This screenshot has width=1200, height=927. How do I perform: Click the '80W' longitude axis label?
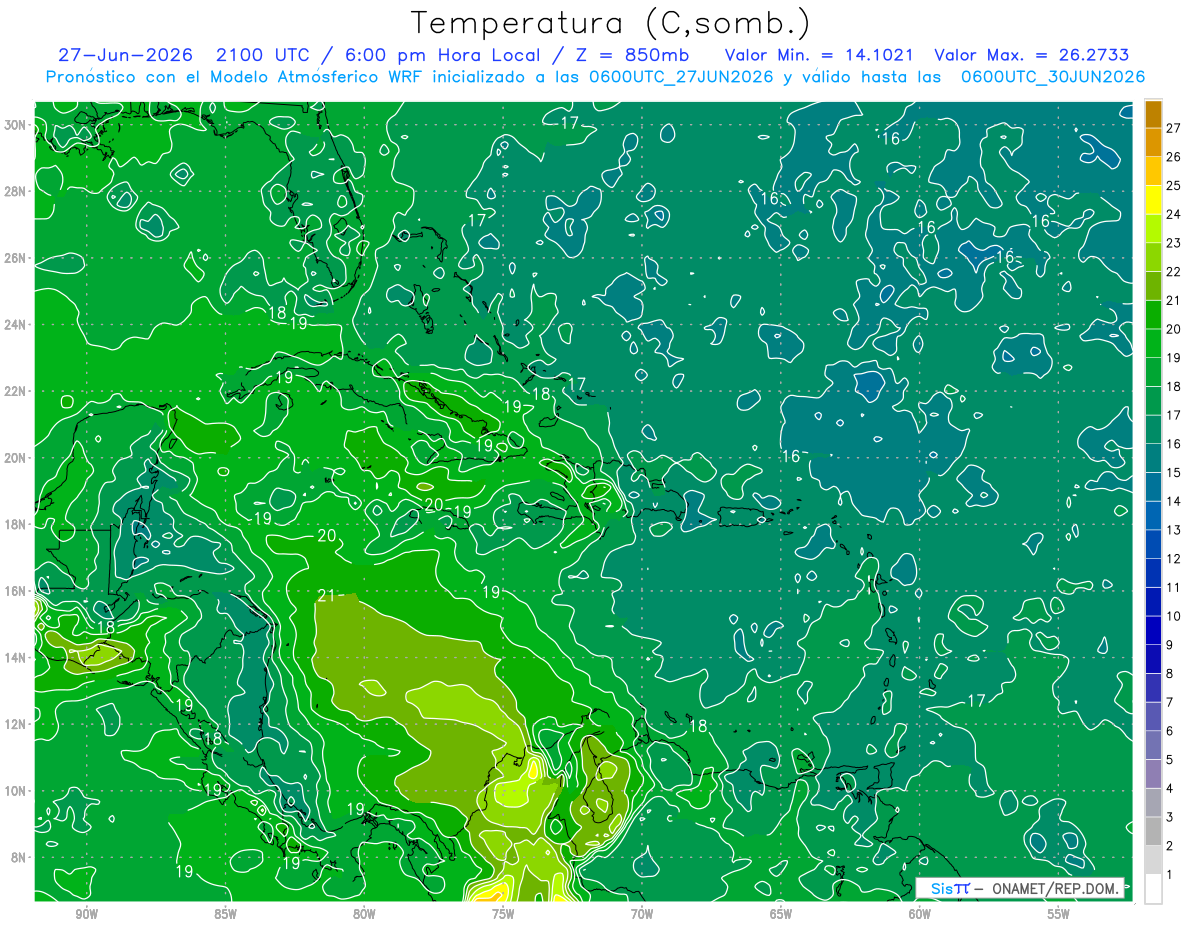364,914
